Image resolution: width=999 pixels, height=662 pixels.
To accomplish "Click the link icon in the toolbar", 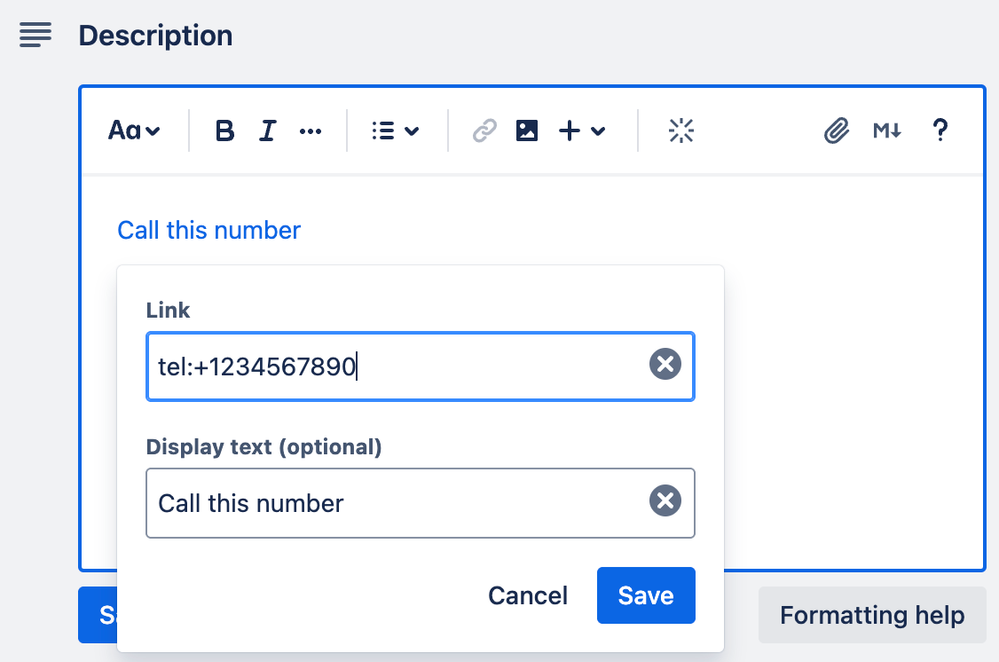I will (484, 131).
